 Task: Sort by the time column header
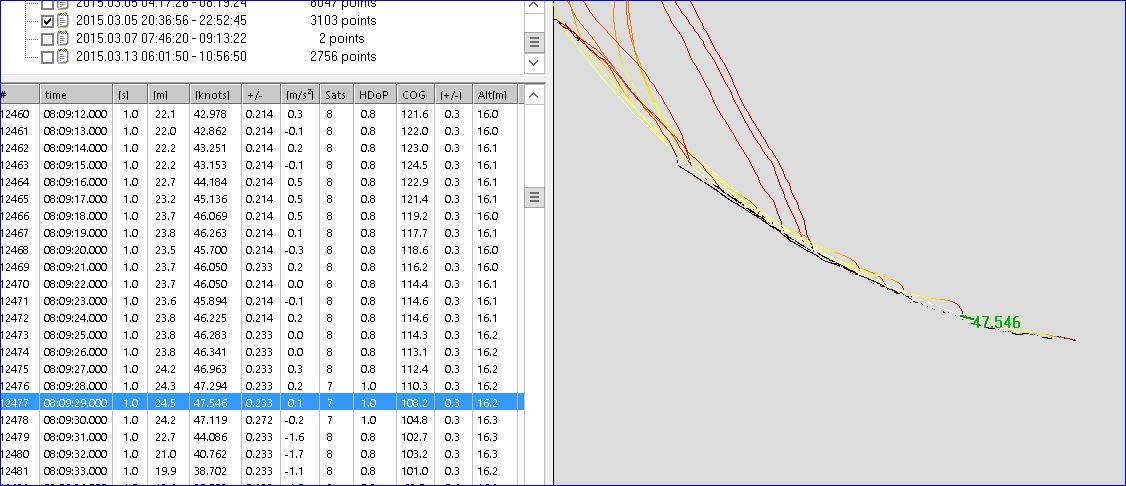pos(78,95)
